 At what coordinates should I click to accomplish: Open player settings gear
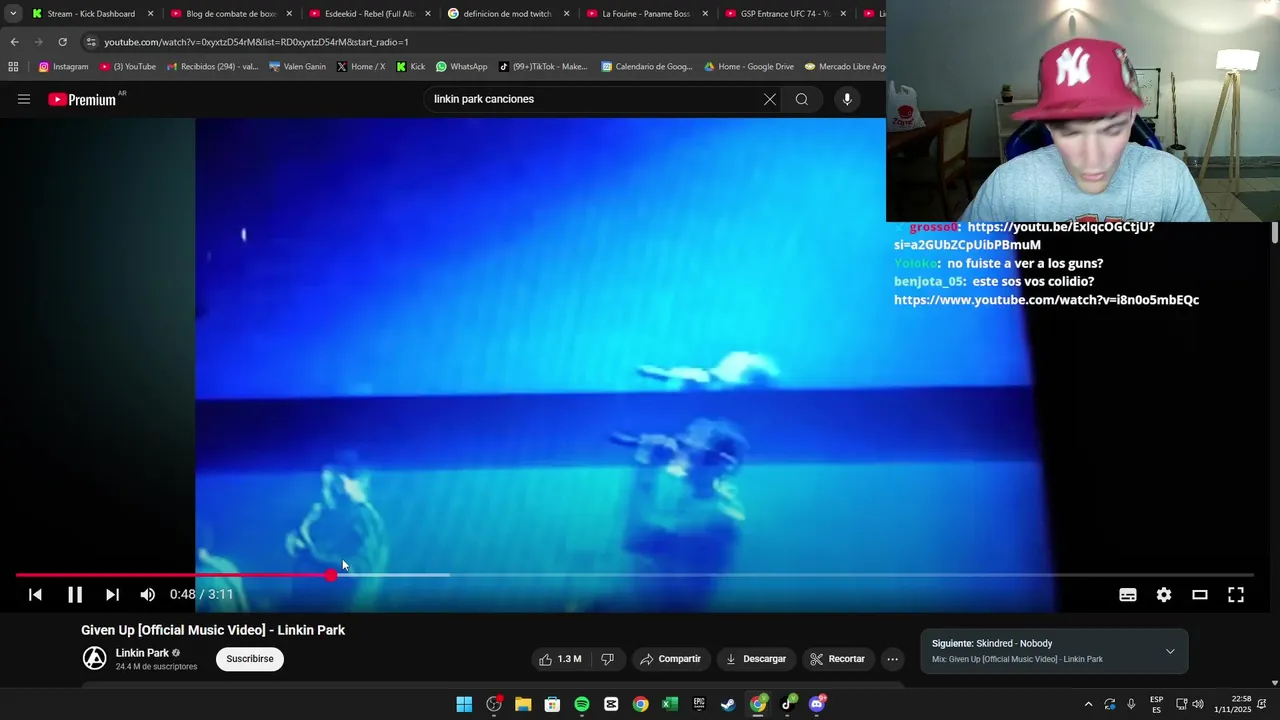1164,594
